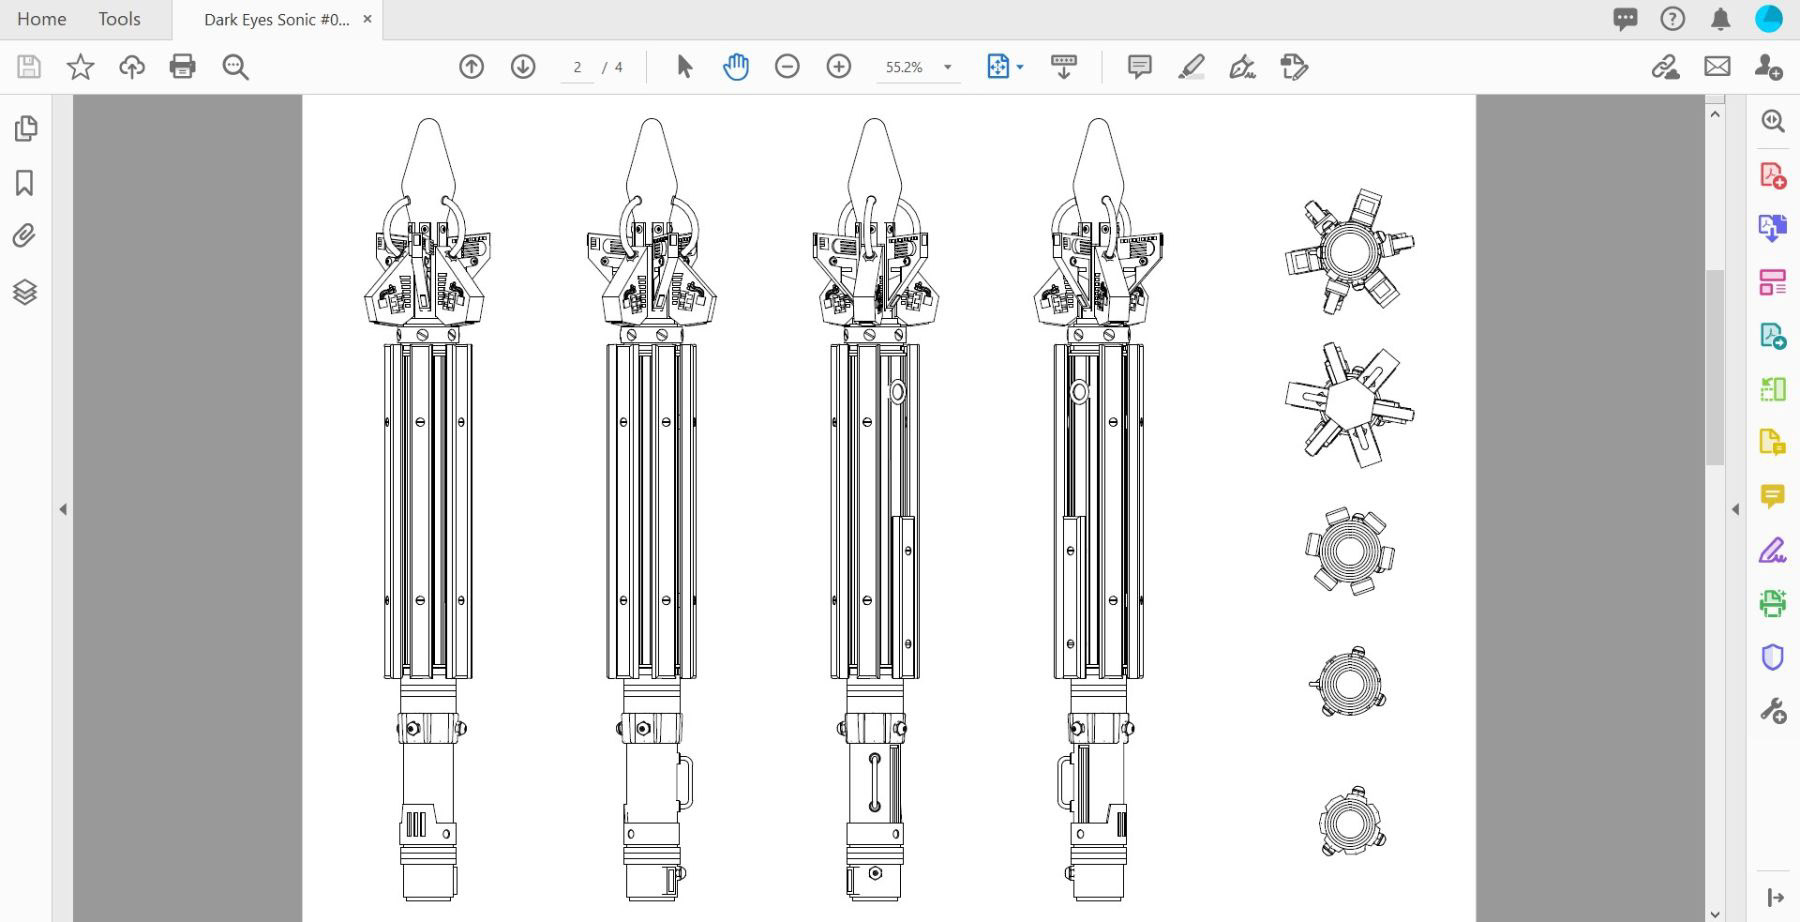This screenshot has height=922, width=1800.
Task: Zoom in with plus button
Action: click(x=839, y=67)
